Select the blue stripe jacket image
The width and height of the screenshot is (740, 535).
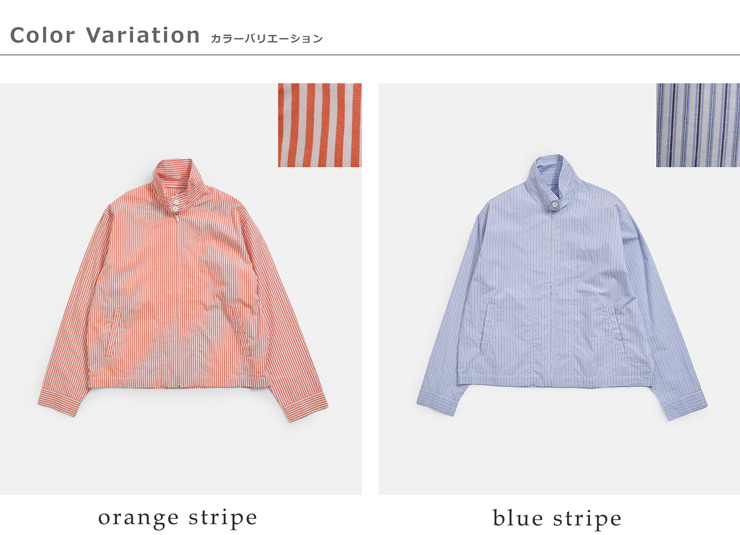[559, 289]
